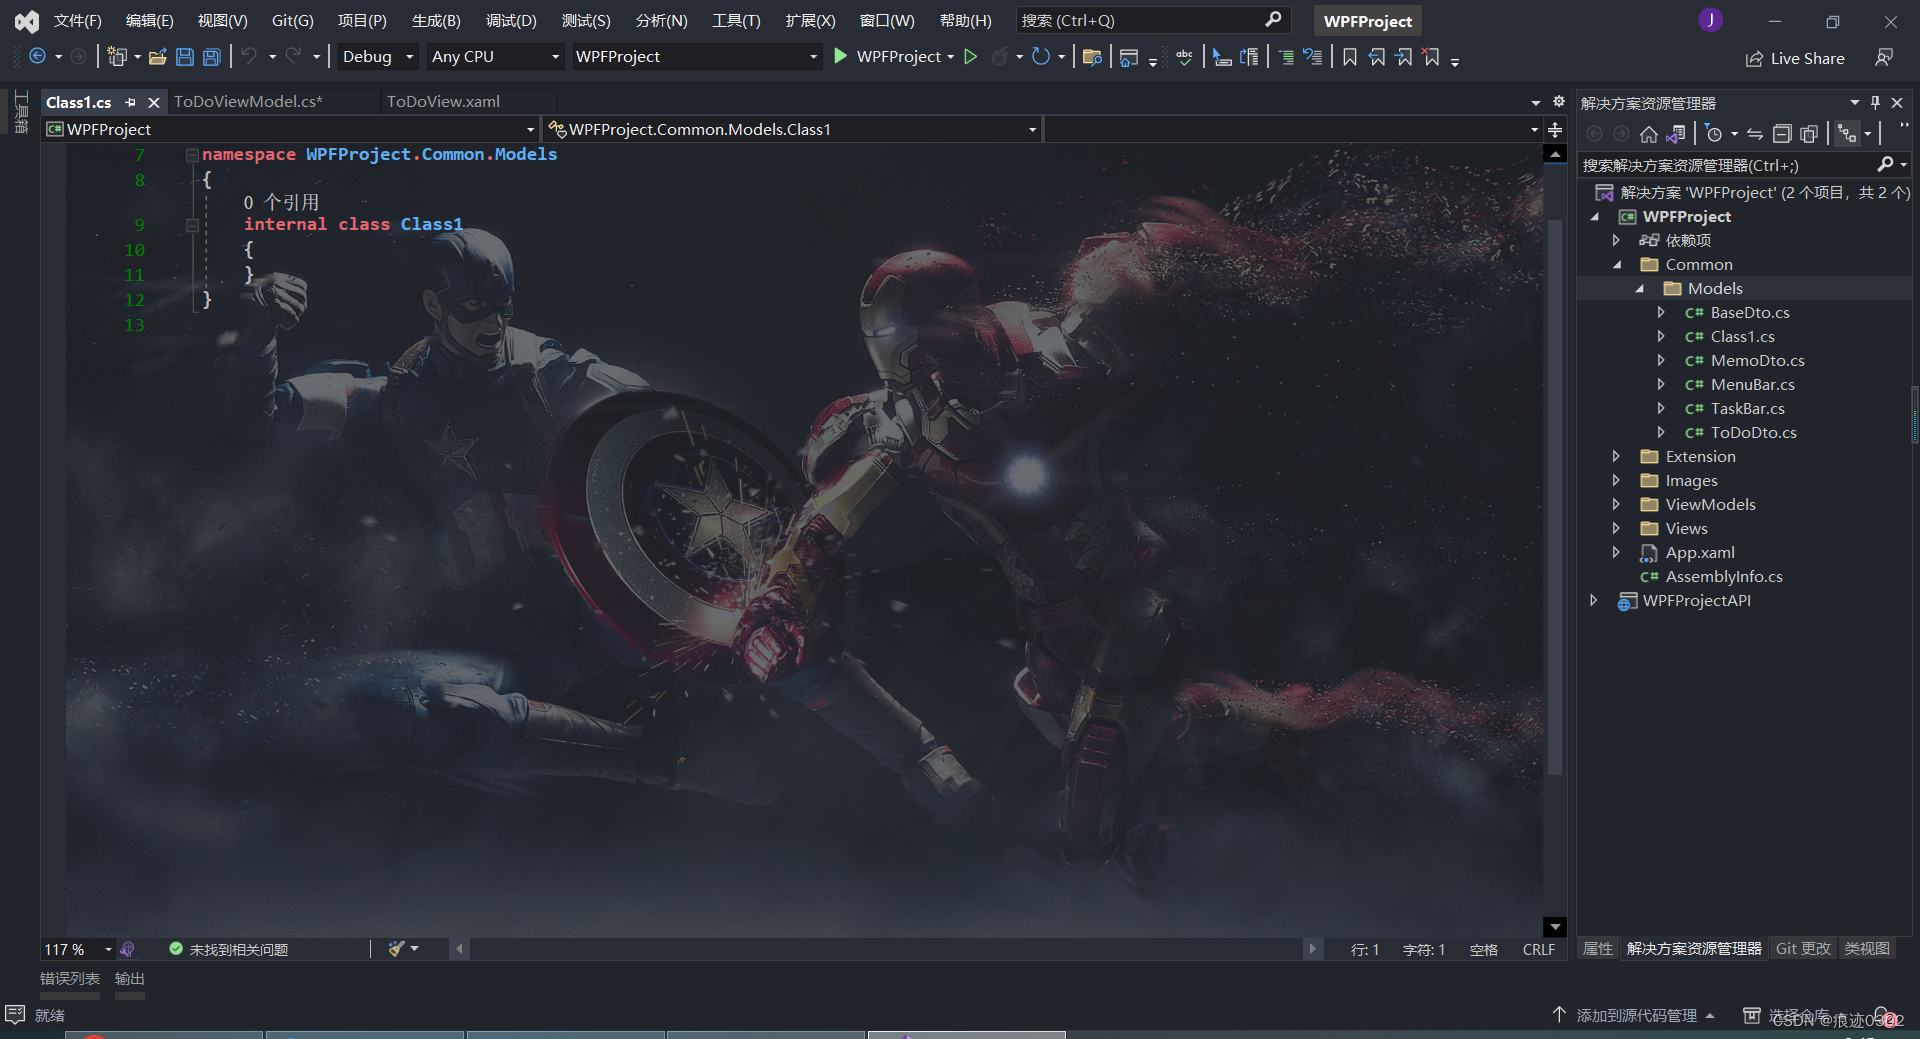Click the Find in Files folder-search icon

(1092, 57)
